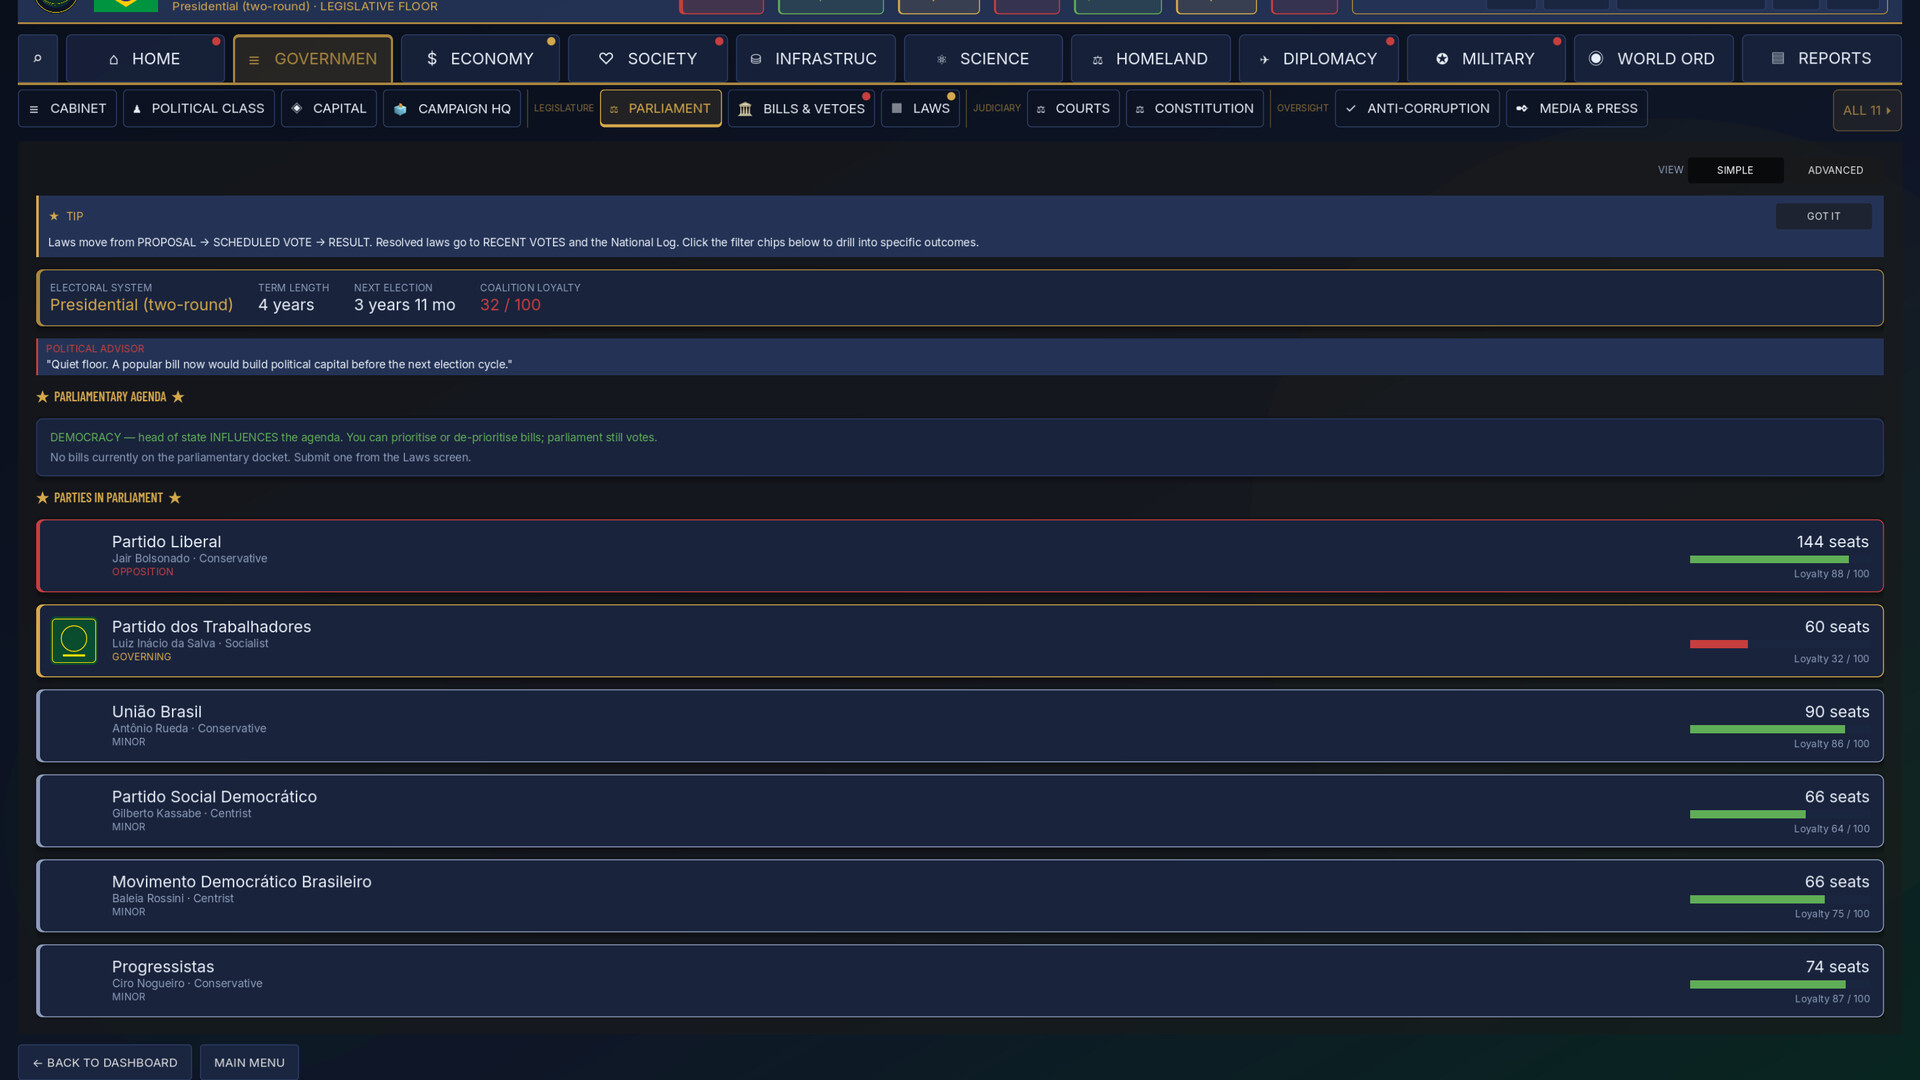The image size is (1920, 1080).
Task: Select the Movimento Democrático Brasileiro card
Action: click(x=960, y=896)
